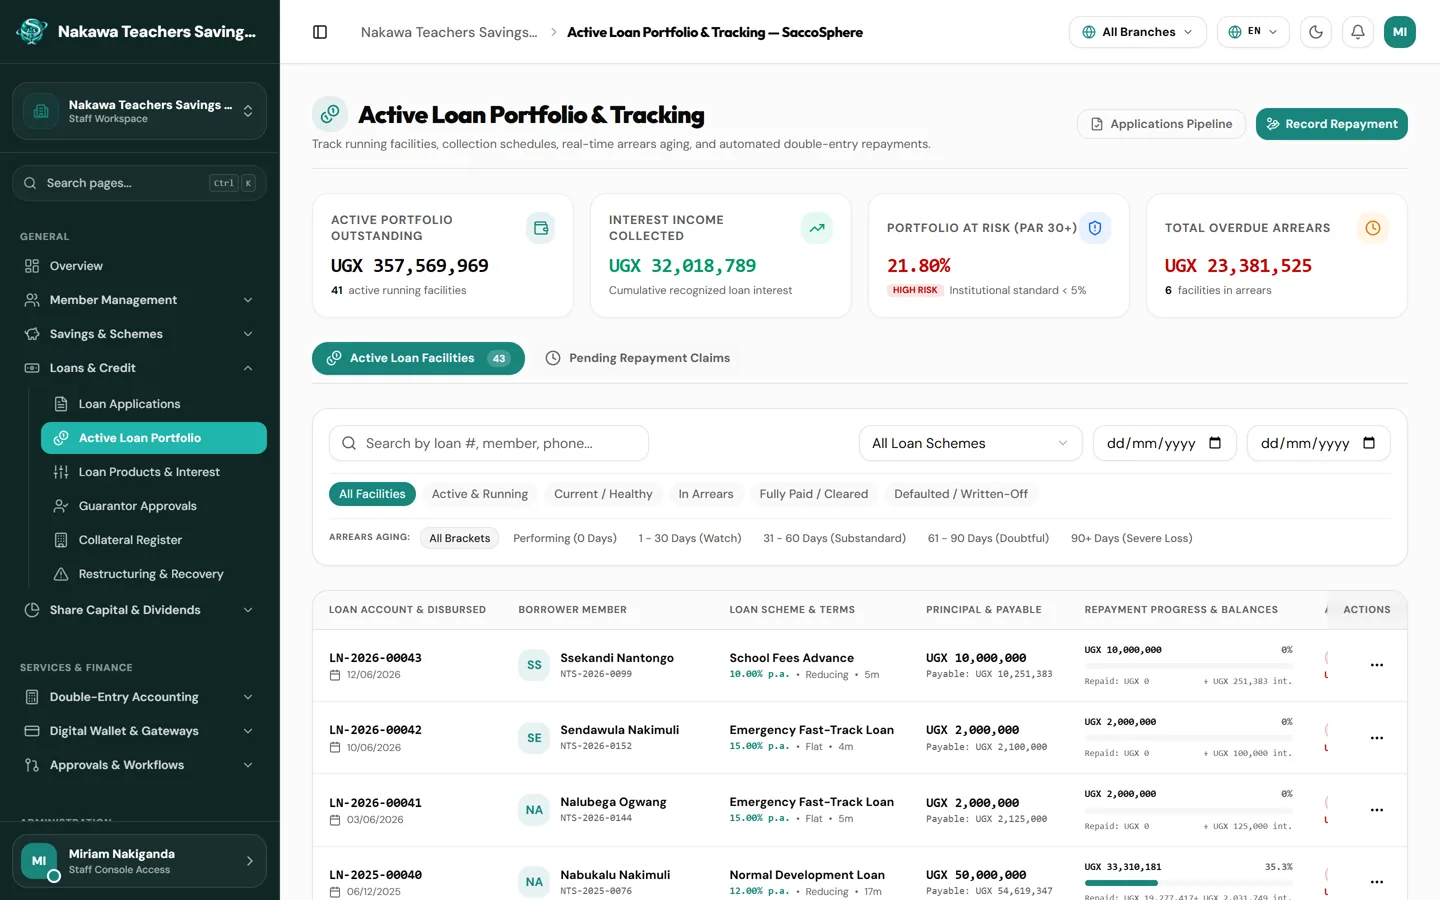Screen dimensions: 1440x900
Task: Click search by loan number field
Action: [489, 443]
